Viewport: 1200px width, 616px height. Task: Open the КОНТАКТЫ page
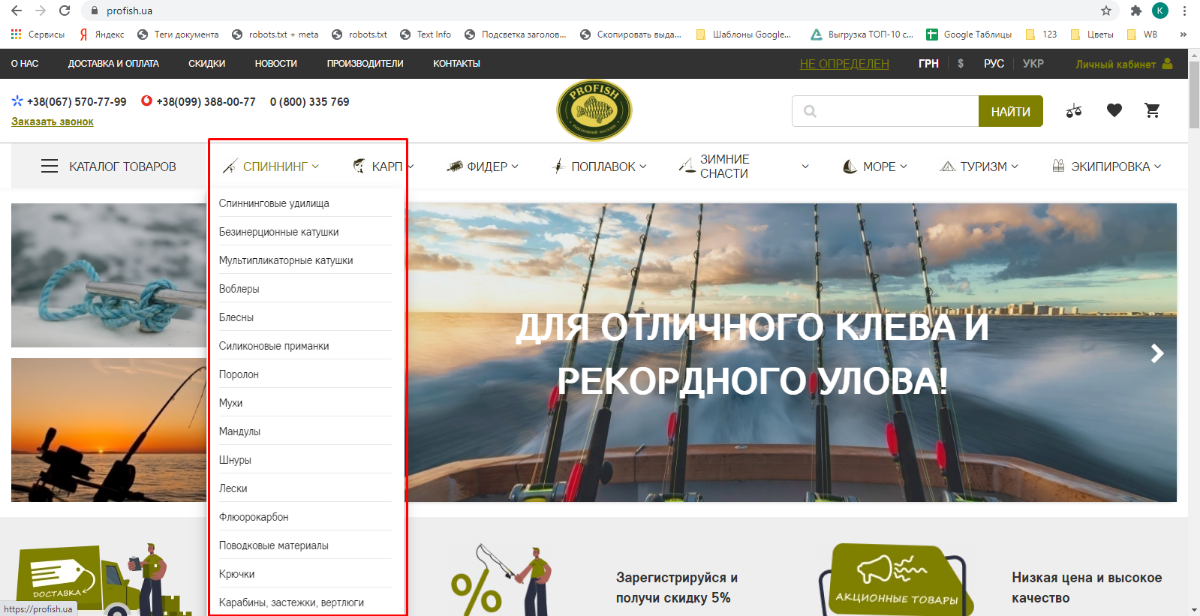(456, 63)
